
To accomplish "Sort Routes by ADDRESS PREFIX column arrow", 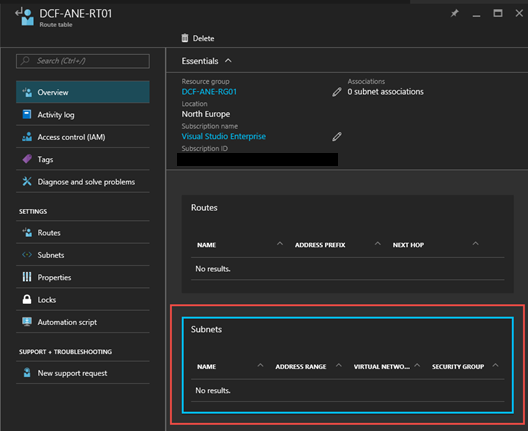I will [378, 244].
